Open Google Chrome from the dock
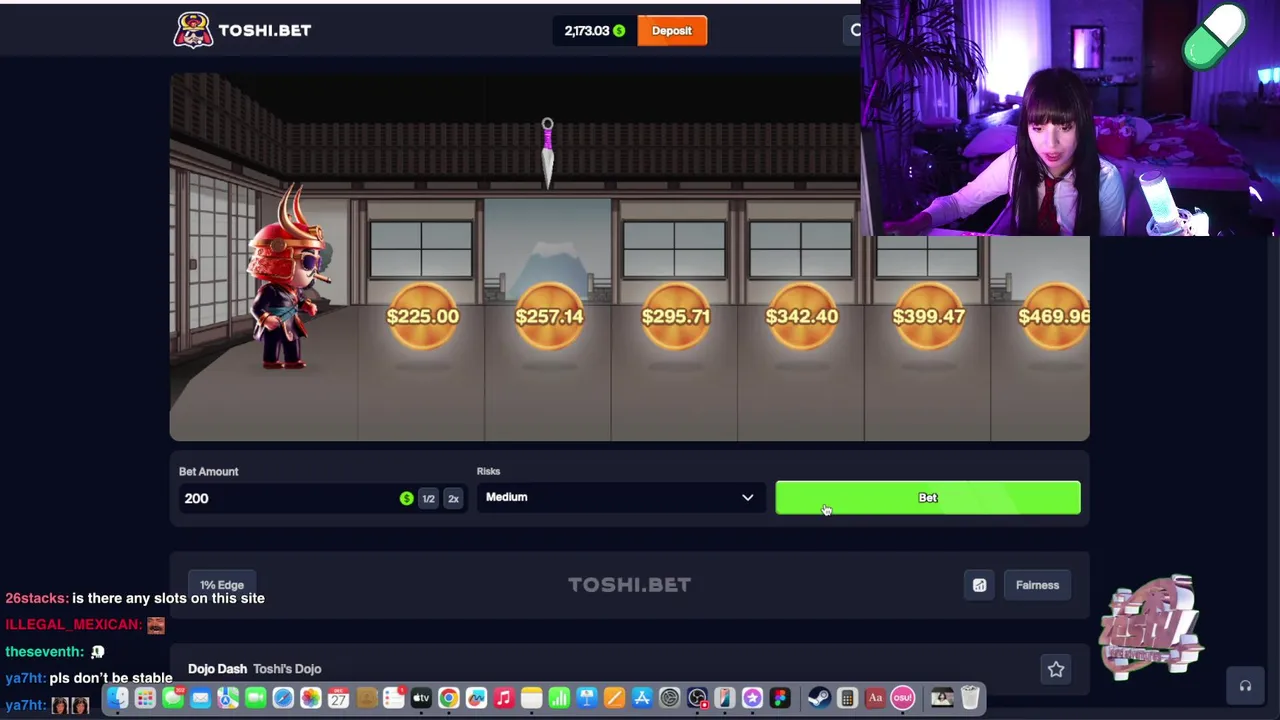 click(x=449, y=698)
